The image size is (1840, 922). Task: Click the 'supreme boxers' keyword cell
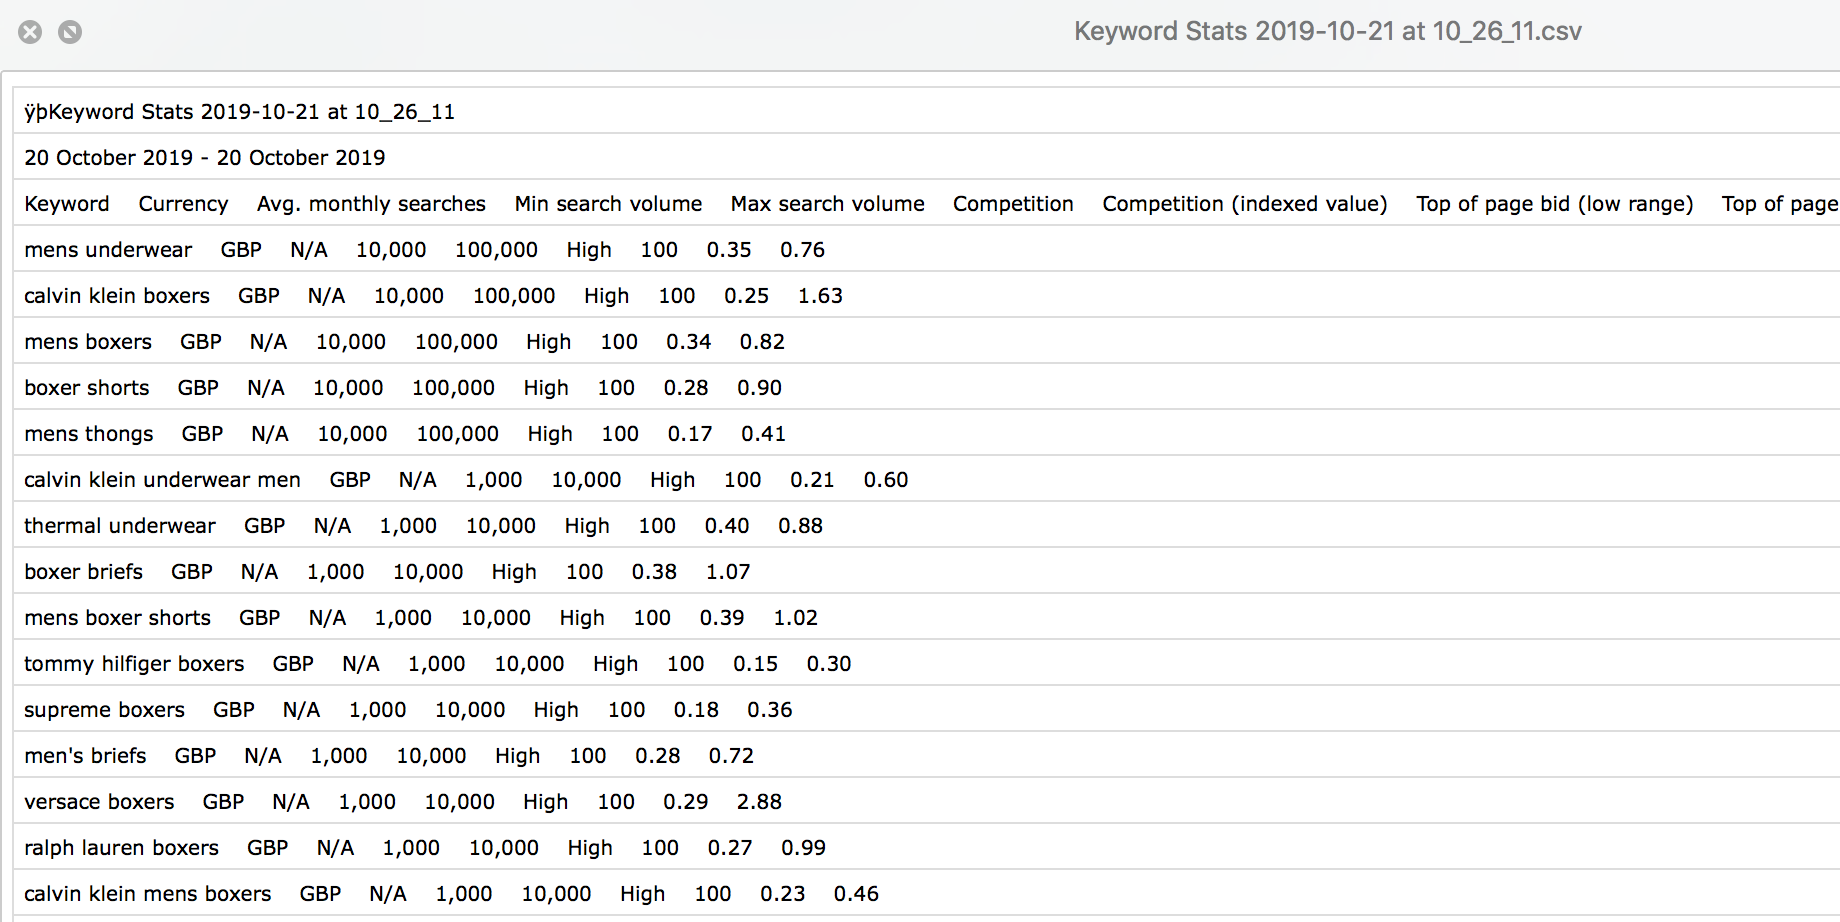[x=105, y=710]
